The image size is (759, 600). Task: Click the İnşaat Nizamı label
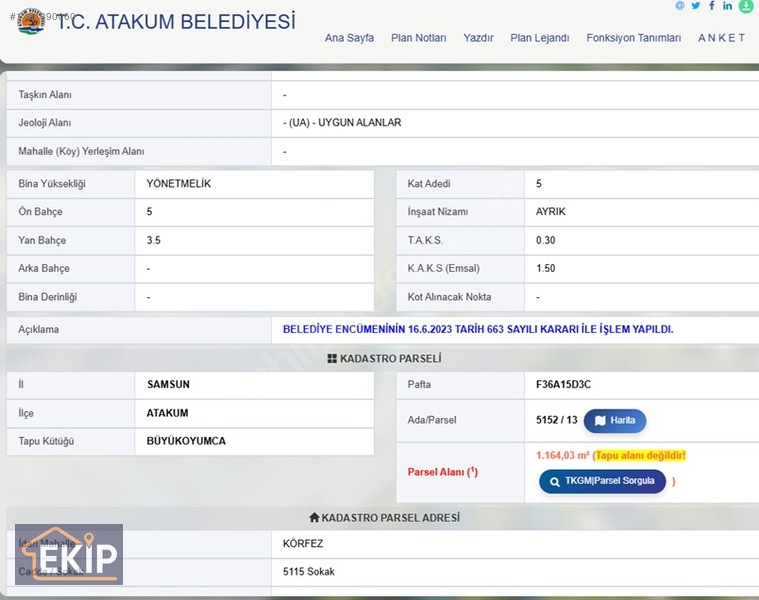(438, 212)
